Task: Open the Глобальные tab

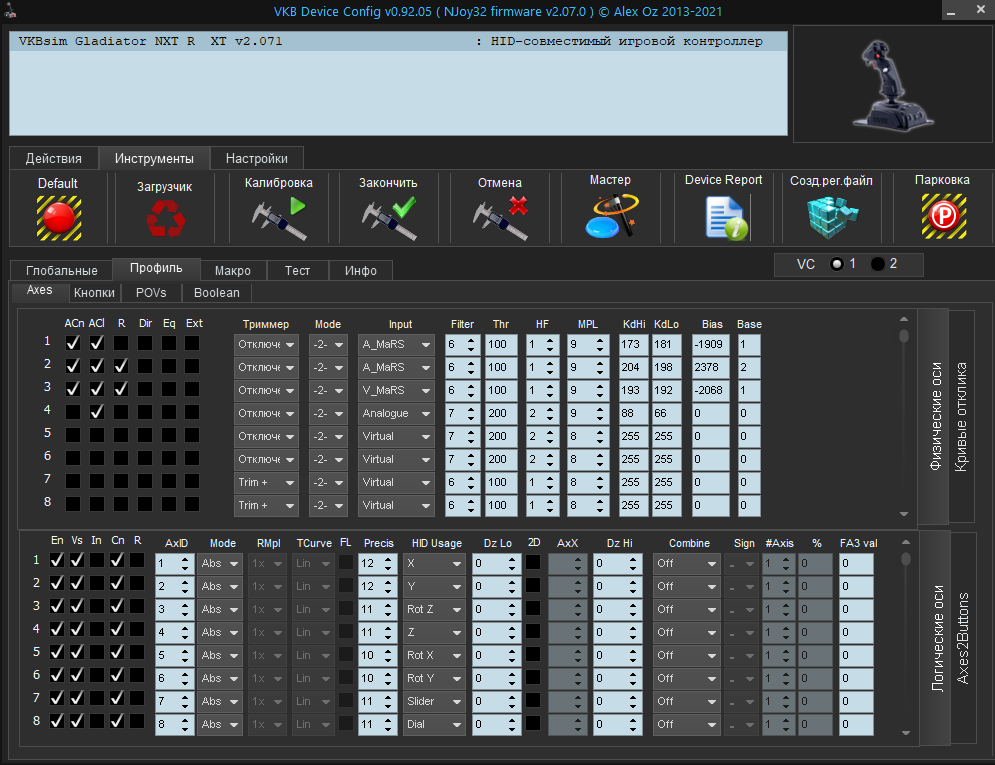Action: pos(62,270)
